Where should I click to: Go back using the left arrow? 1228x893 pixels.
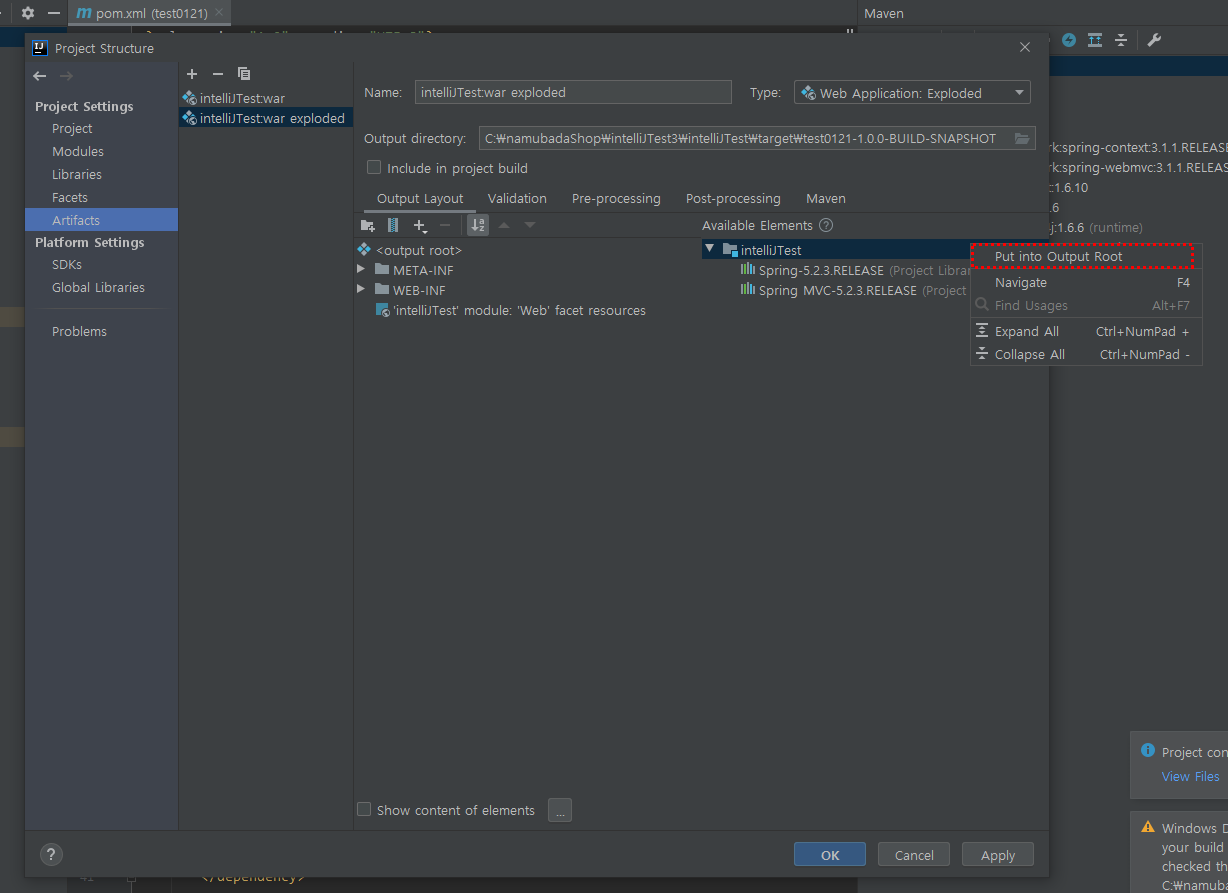[x=40, y=76]
